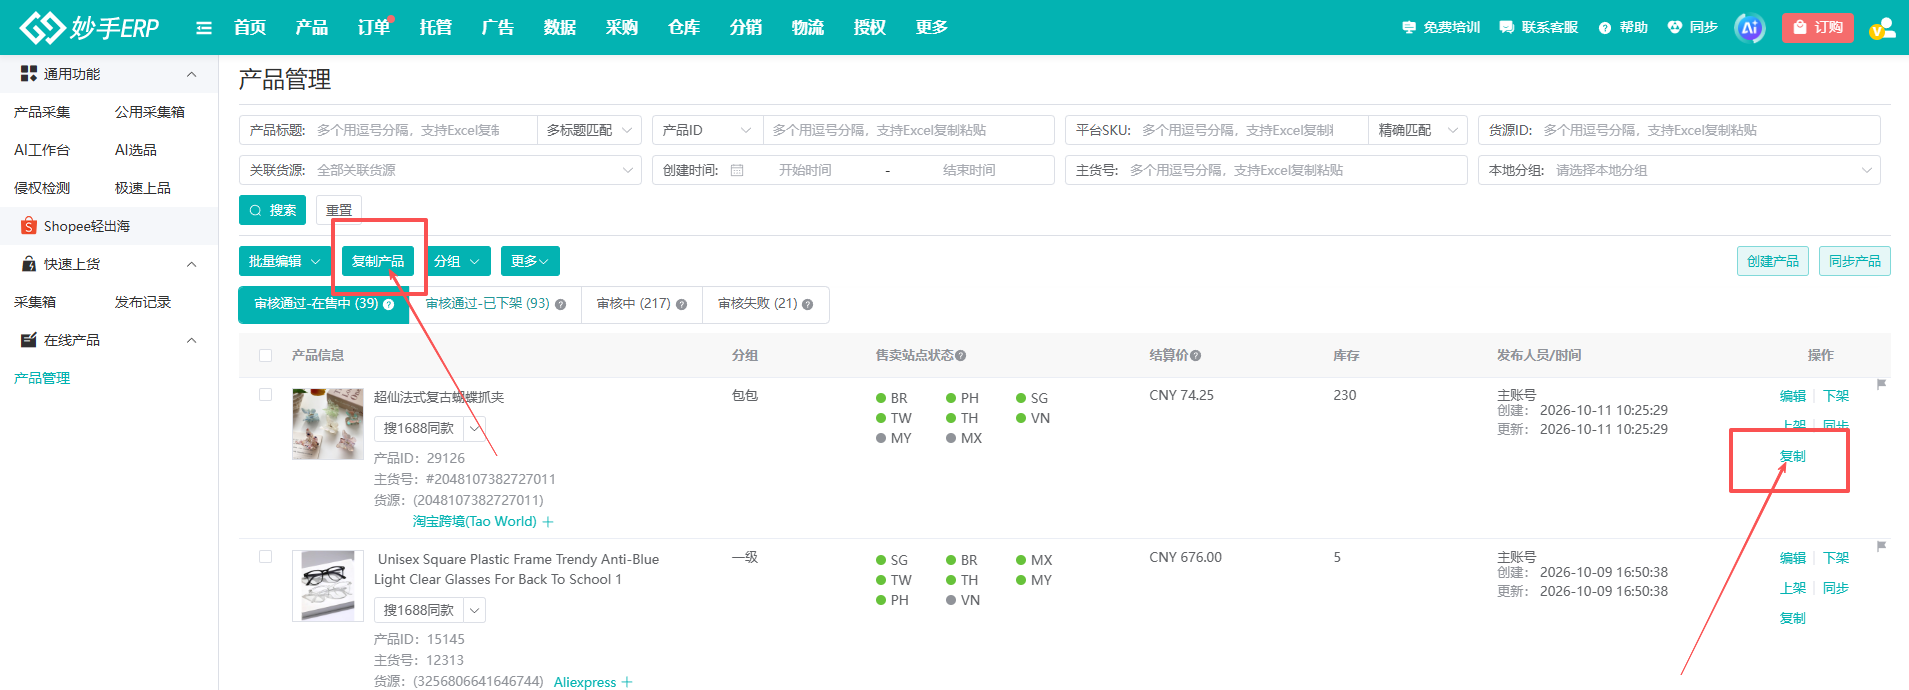This screenshot has height=690, width=1909.
Task: Focus the 产品标题 input field
Action: click(388, 130)
